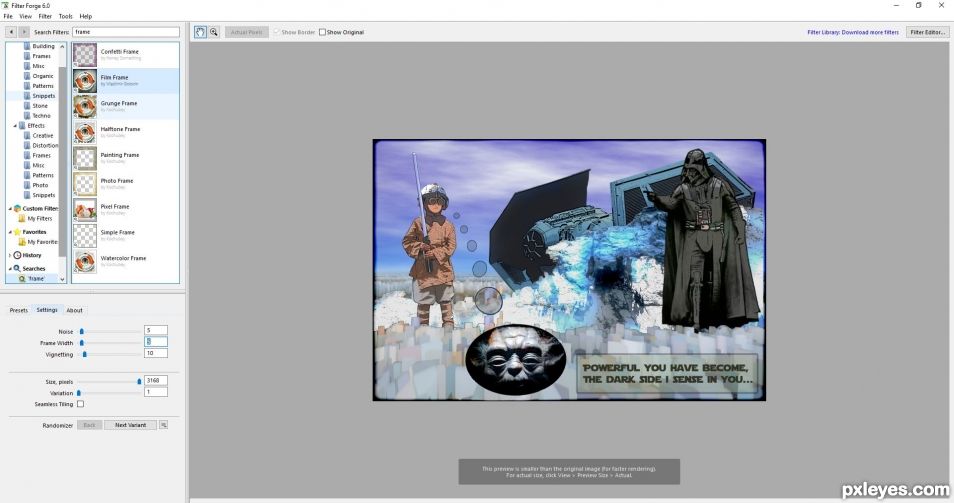The image size is (954, 503).
Task: Switch to the About tab
Action: [75, 310]
